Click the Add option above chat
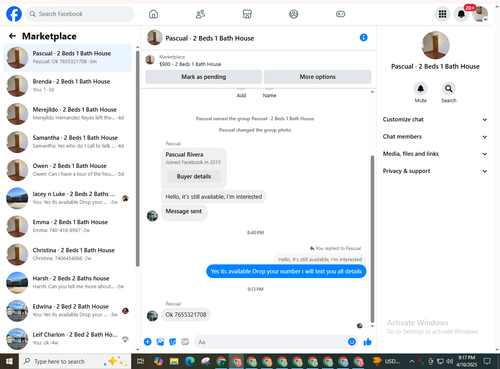Image resolution: width=500 pixels, height=369 pixels. [241, 95]
